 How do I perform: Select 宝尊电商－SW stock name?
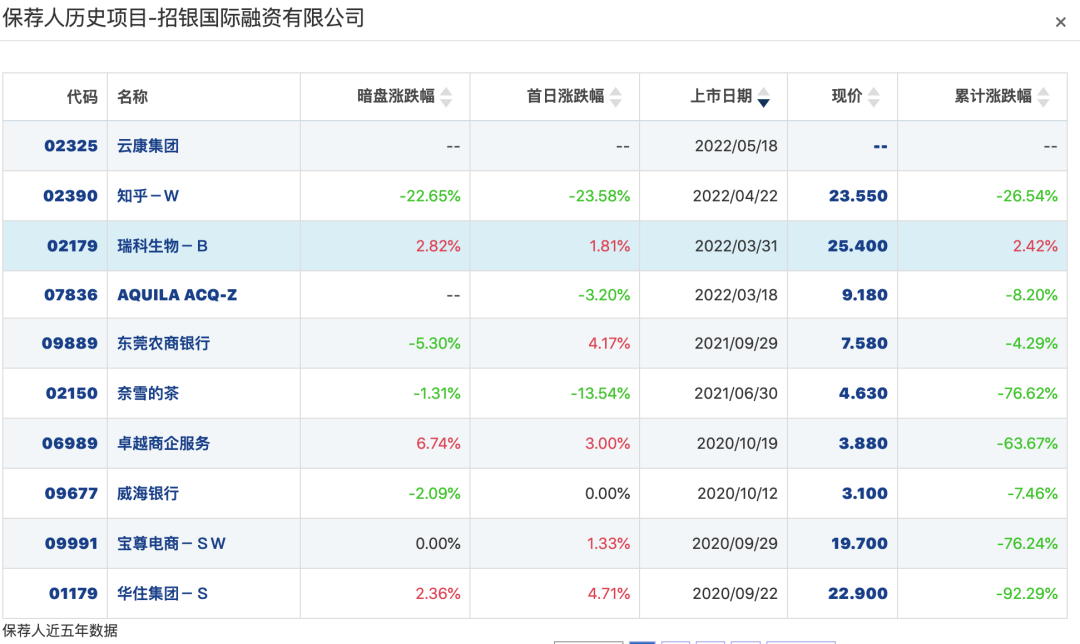pyautogui.click(x=172, y=543)
